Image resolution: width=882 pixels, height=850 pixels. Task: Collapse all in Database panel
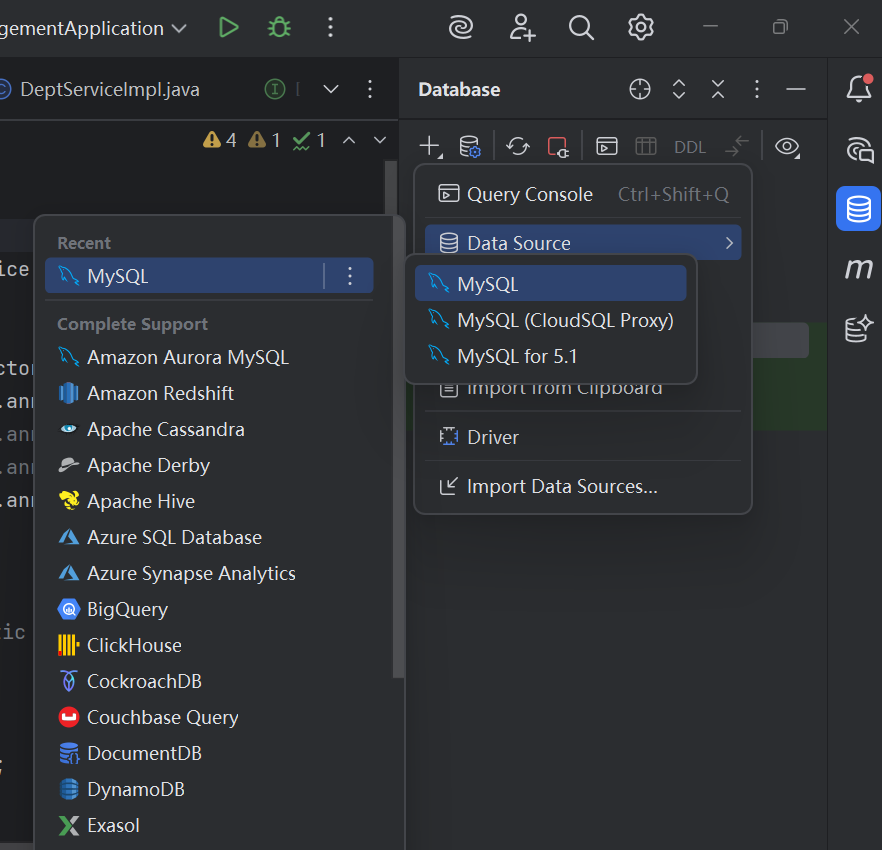tap(718, 89)
